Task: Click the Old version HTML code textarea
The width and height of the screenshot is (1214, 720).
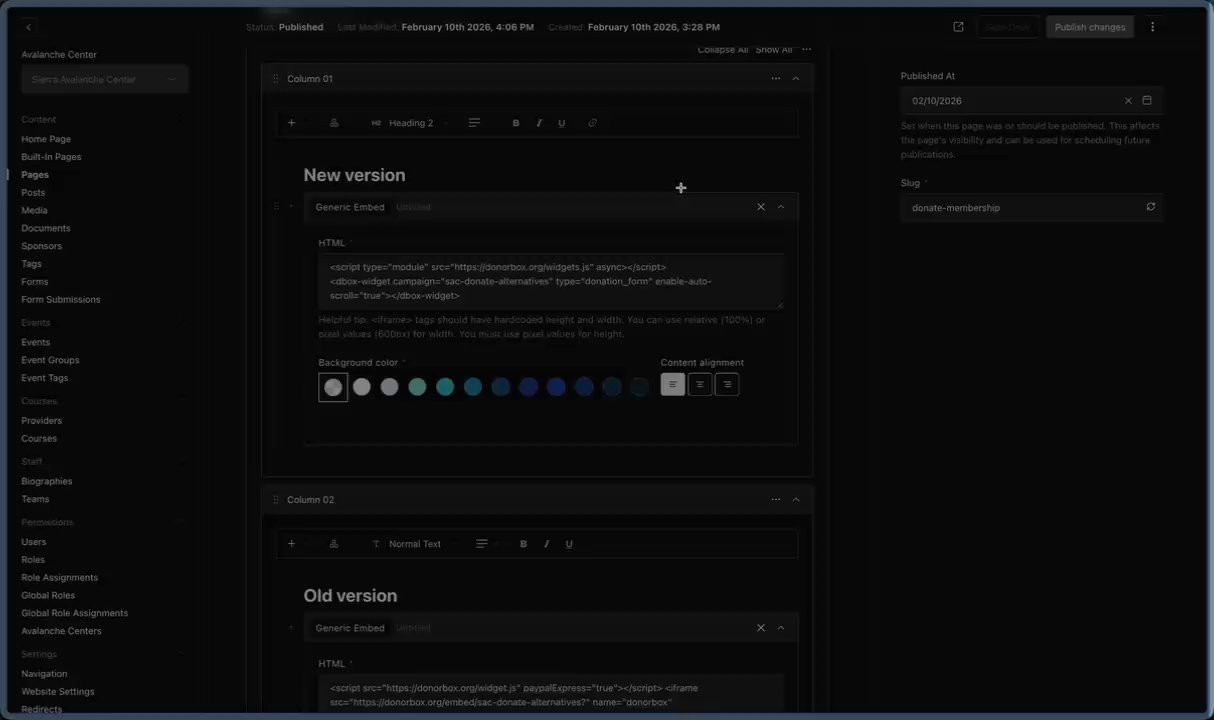Action: (x=550, y=694)
